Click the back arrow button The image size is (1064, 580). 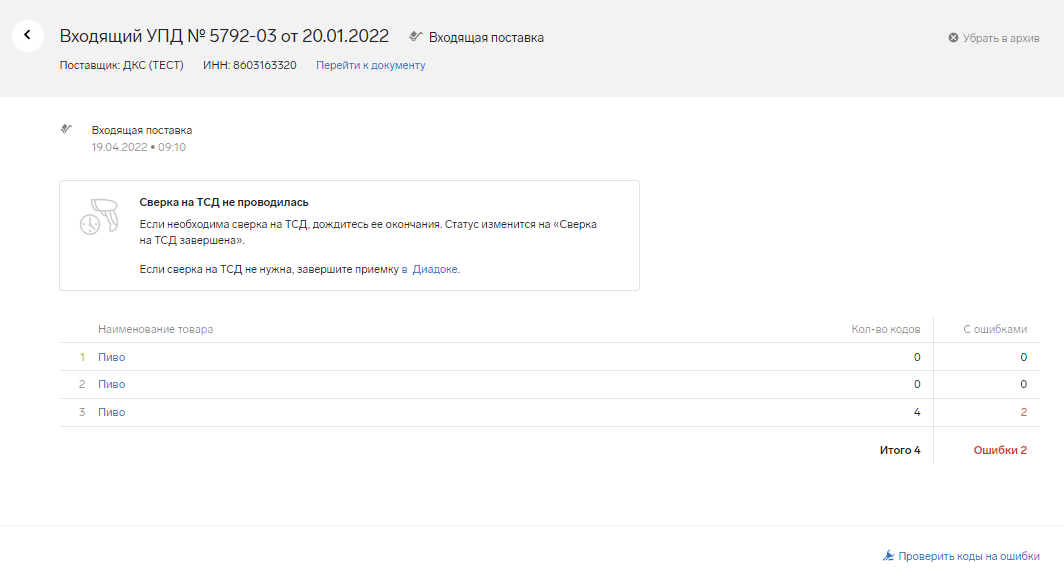[28, 35]
